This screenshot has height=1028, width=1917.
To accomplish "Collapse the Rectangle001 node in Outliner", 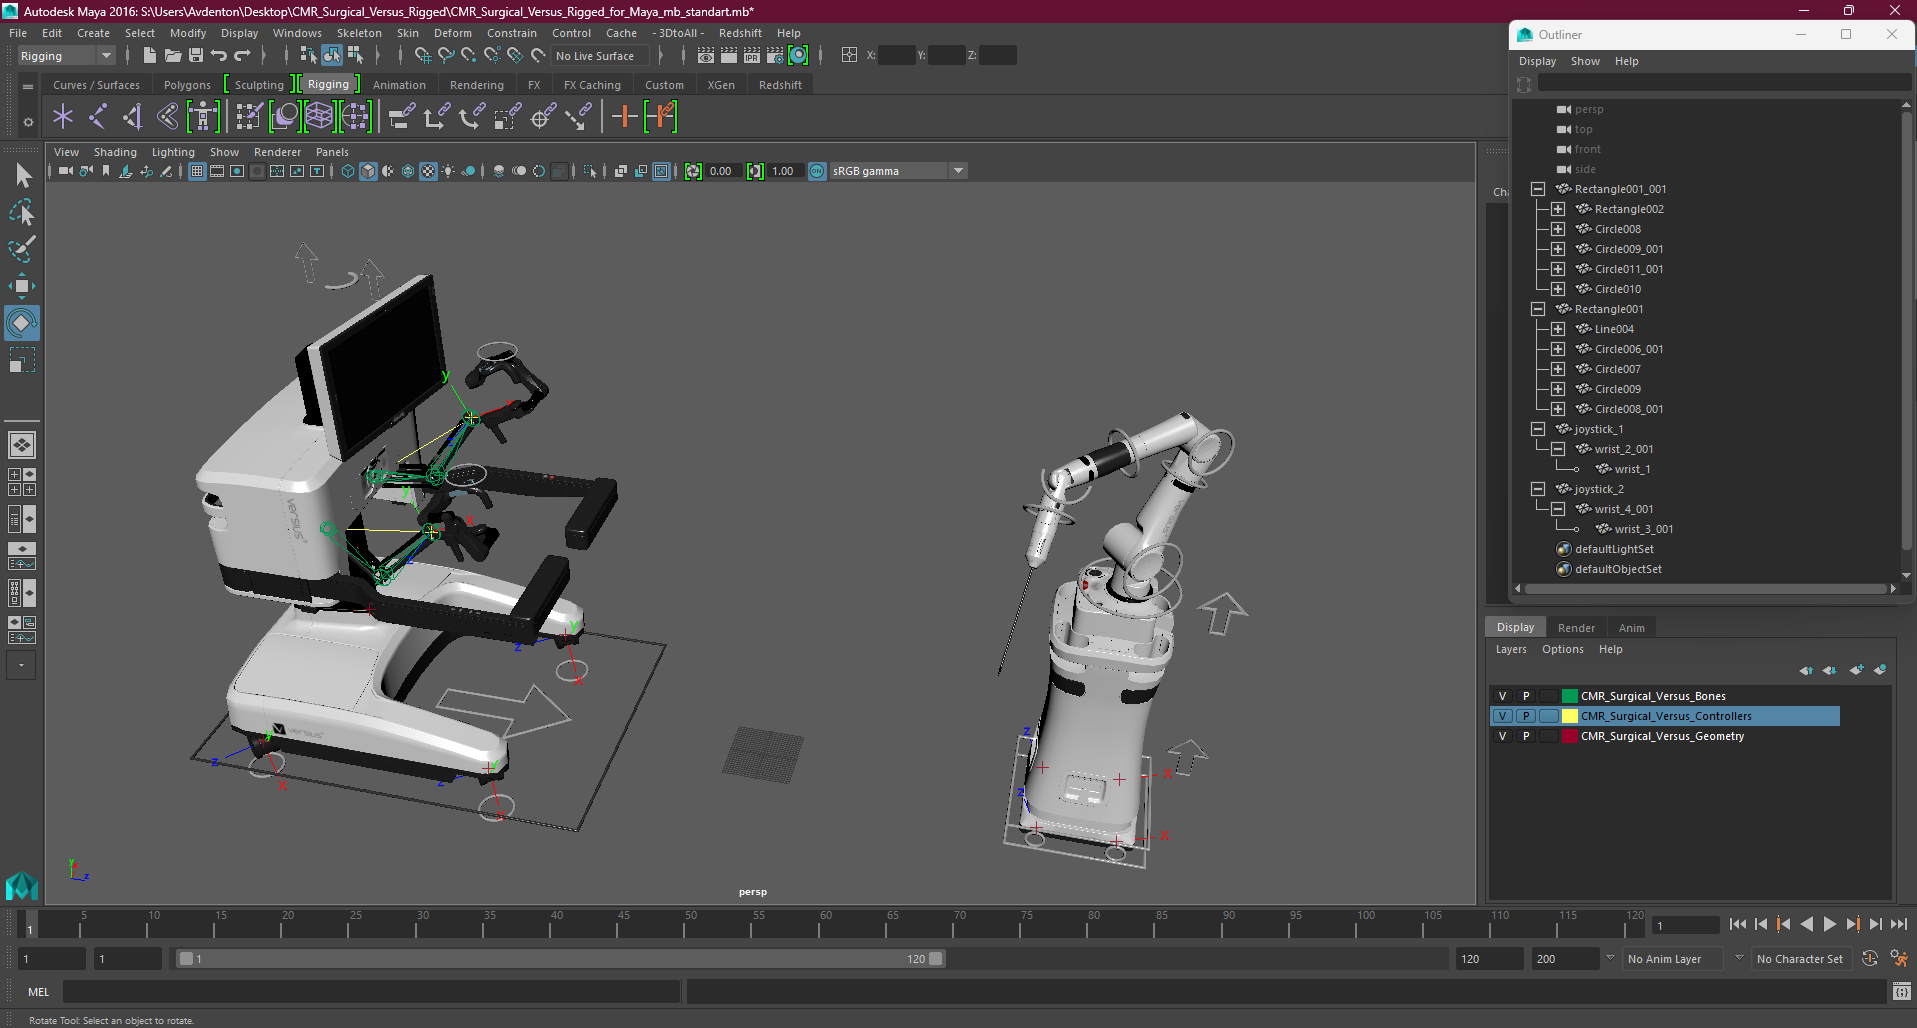I will tap(1538, 309).
